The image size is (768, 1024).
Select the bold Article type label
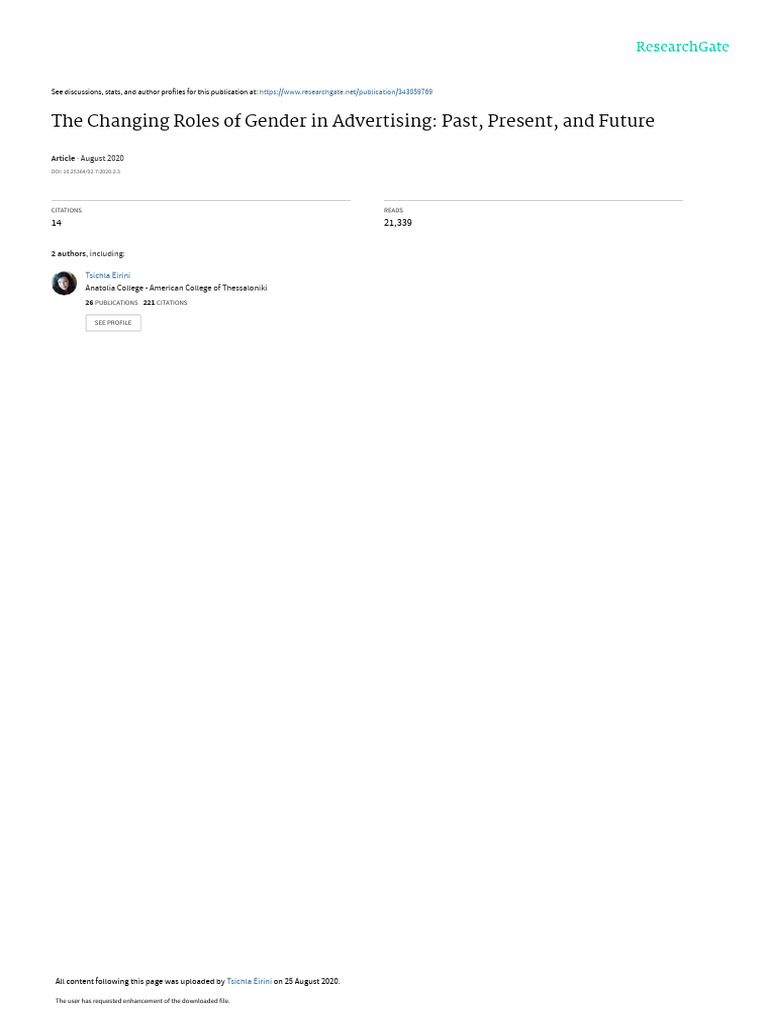63,158
